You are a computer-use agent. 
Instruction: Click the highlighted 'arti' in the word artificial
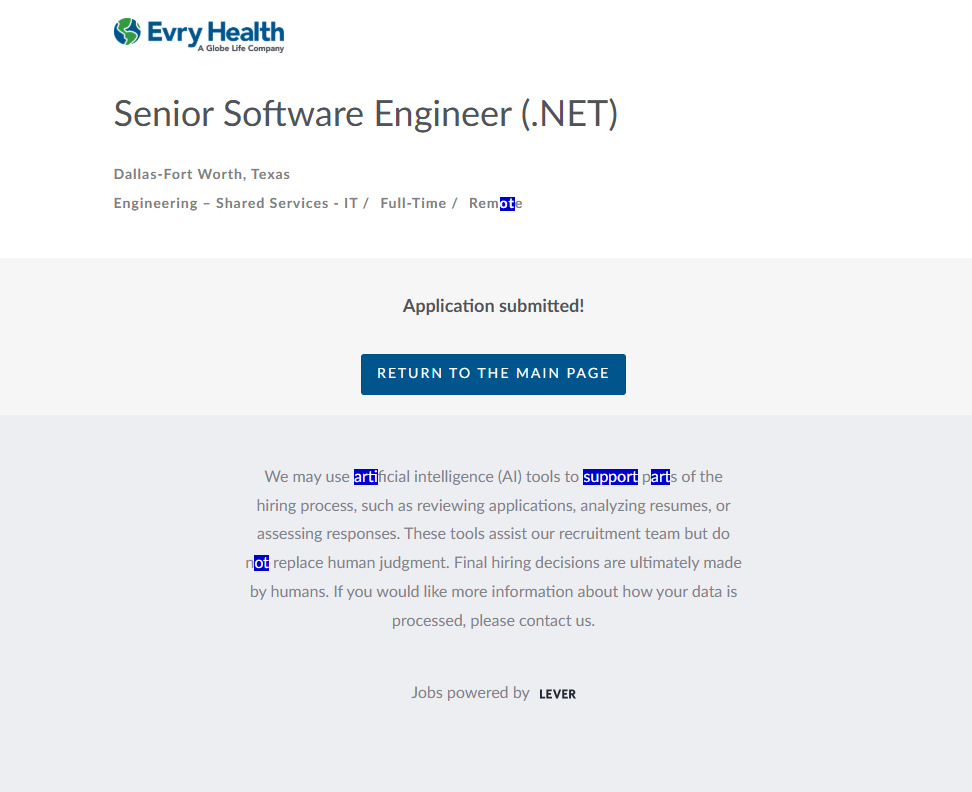365,477
